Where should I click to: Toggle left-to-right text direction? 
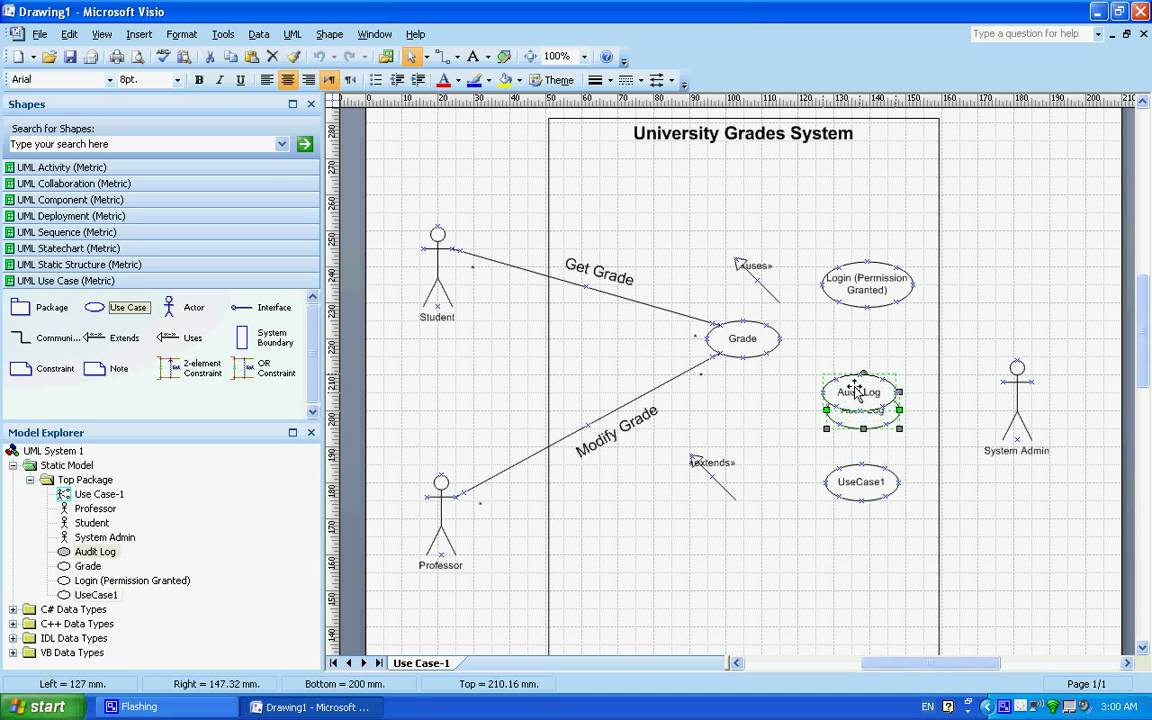pyautogui.click(x=329, y=80)
